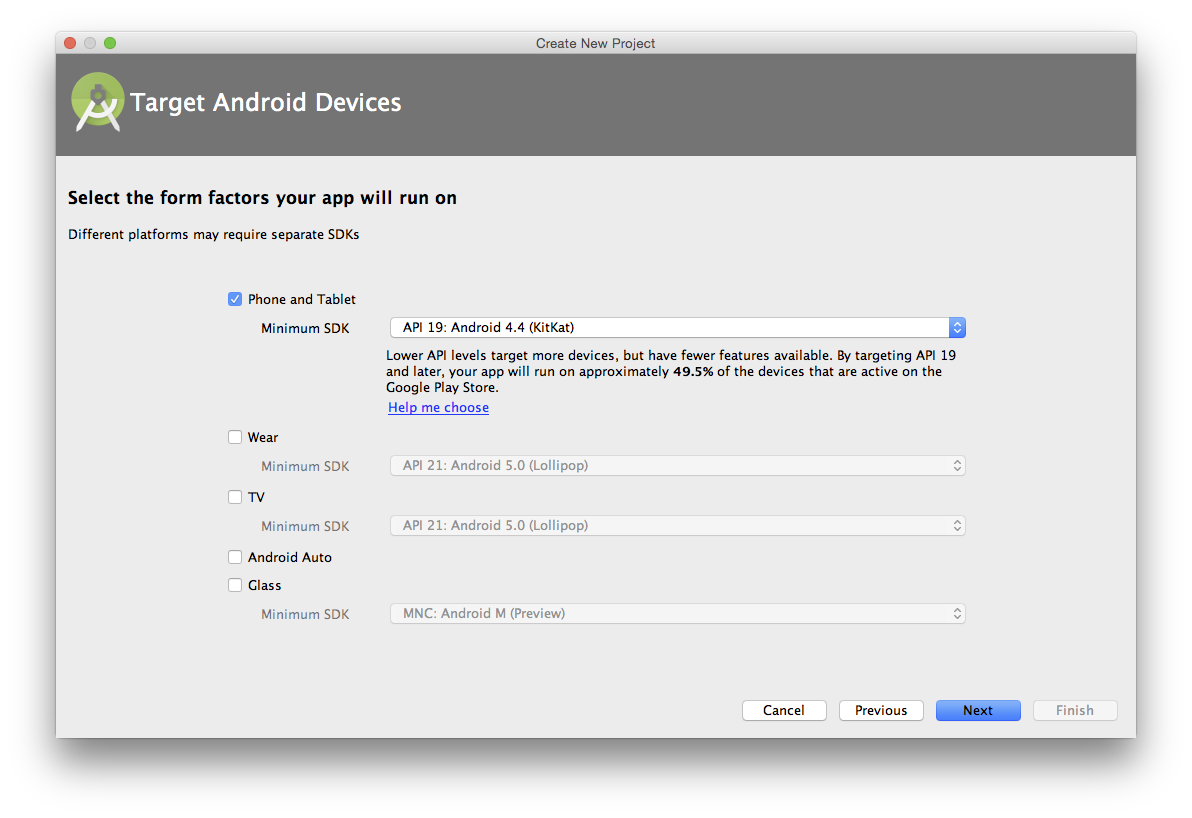Image resolution: width=1192 pixels, height=818 pixels.
Task: Expand the Glass MNC Android M dropdown
Action: click(677, 614)
